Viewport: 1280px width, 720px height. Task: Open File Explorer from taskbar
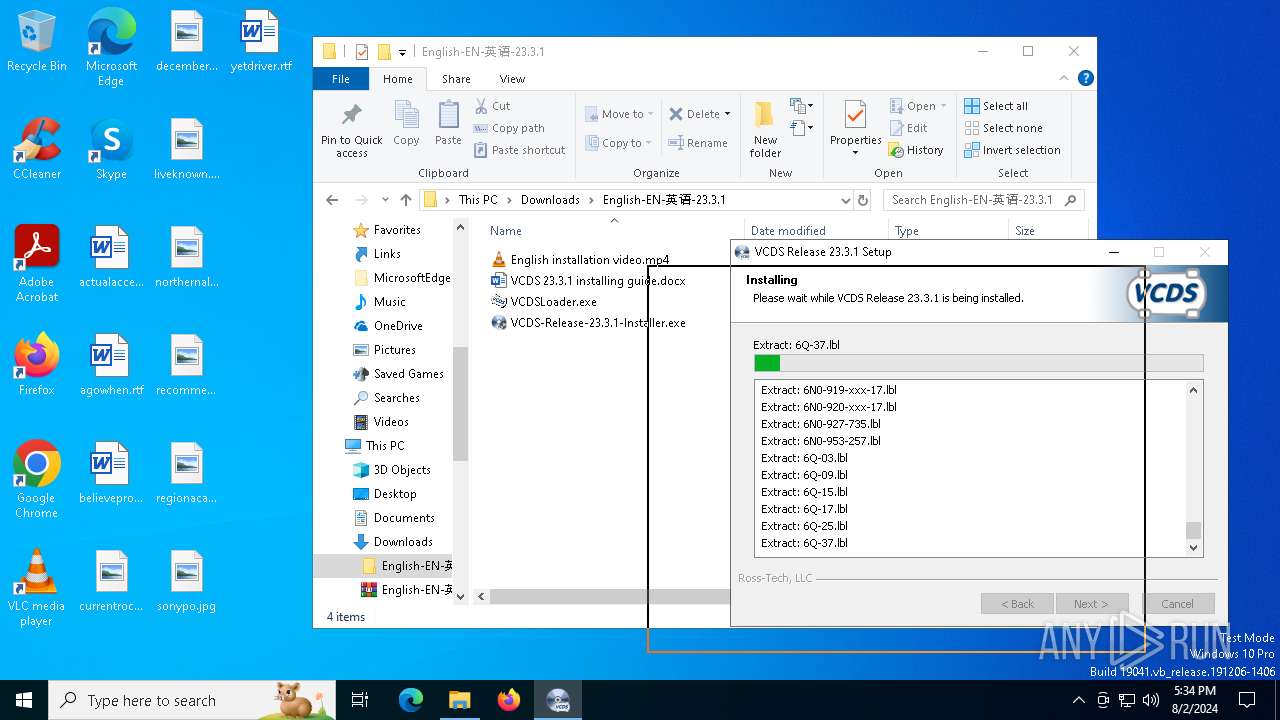[x=460, y=700]
